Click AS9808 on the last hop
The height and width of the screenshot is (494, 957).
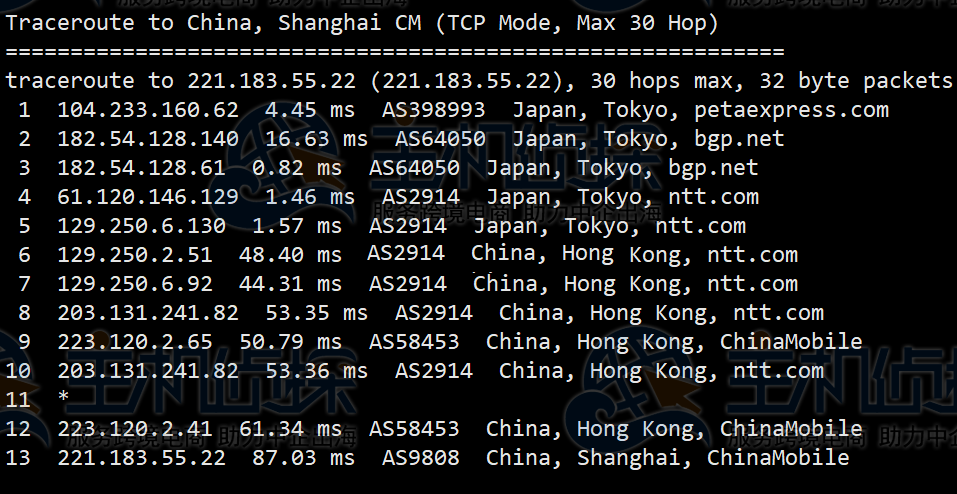pos(421,458)
